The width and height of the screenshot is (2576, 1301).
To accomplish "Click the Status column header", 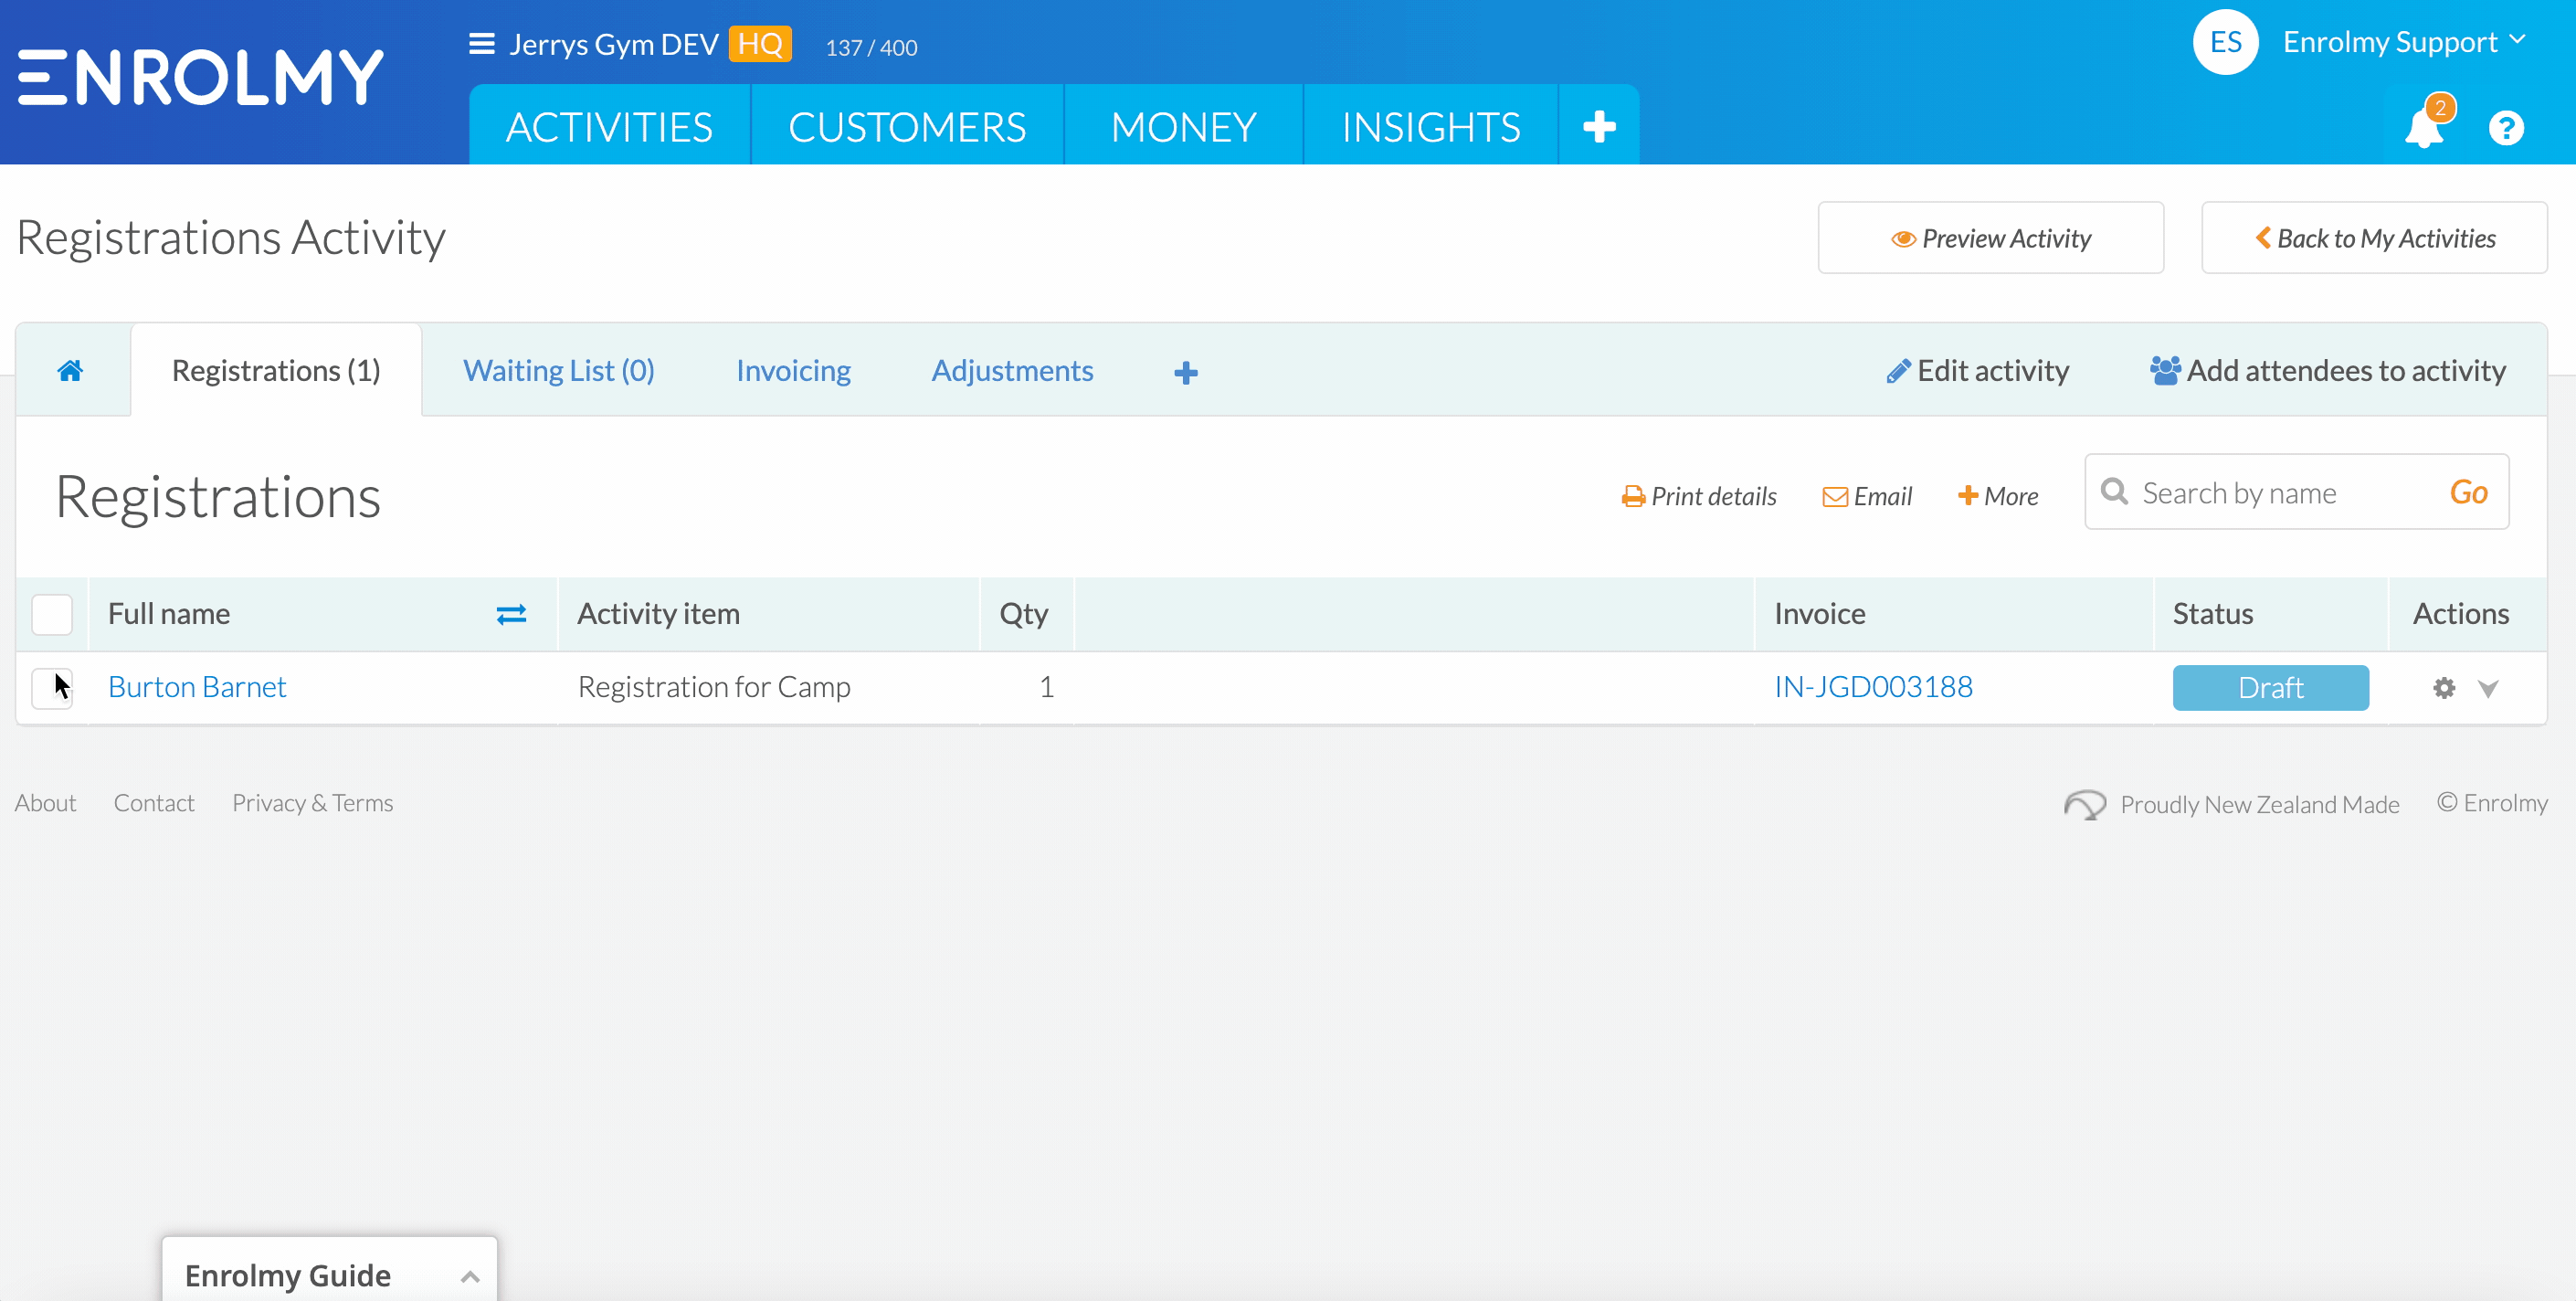I will (x=2212, y=614).
